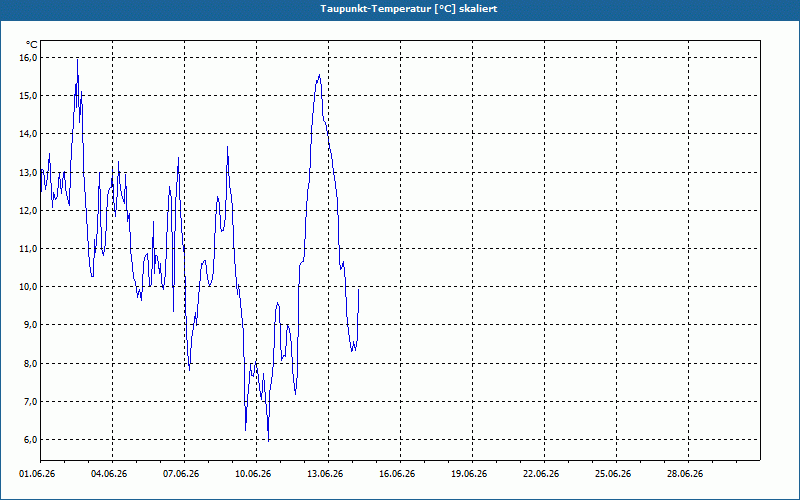Click the chart title 'Taupunkt-Temperatur [°C] skaliert'

[409, 9]
